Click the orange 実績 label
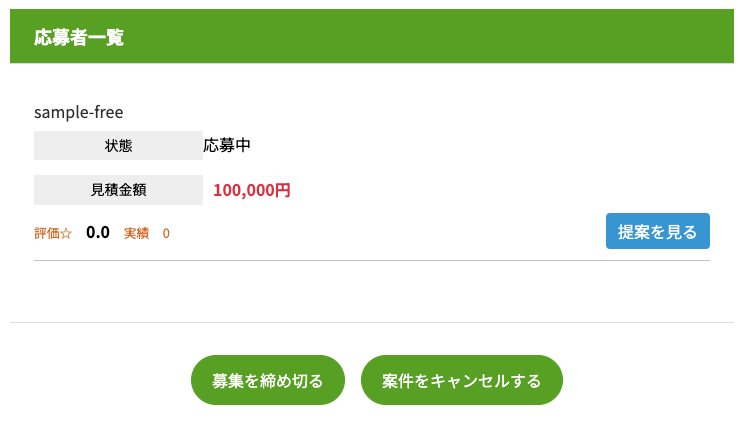Screen dimensions: 747x422 pos(136,233)
